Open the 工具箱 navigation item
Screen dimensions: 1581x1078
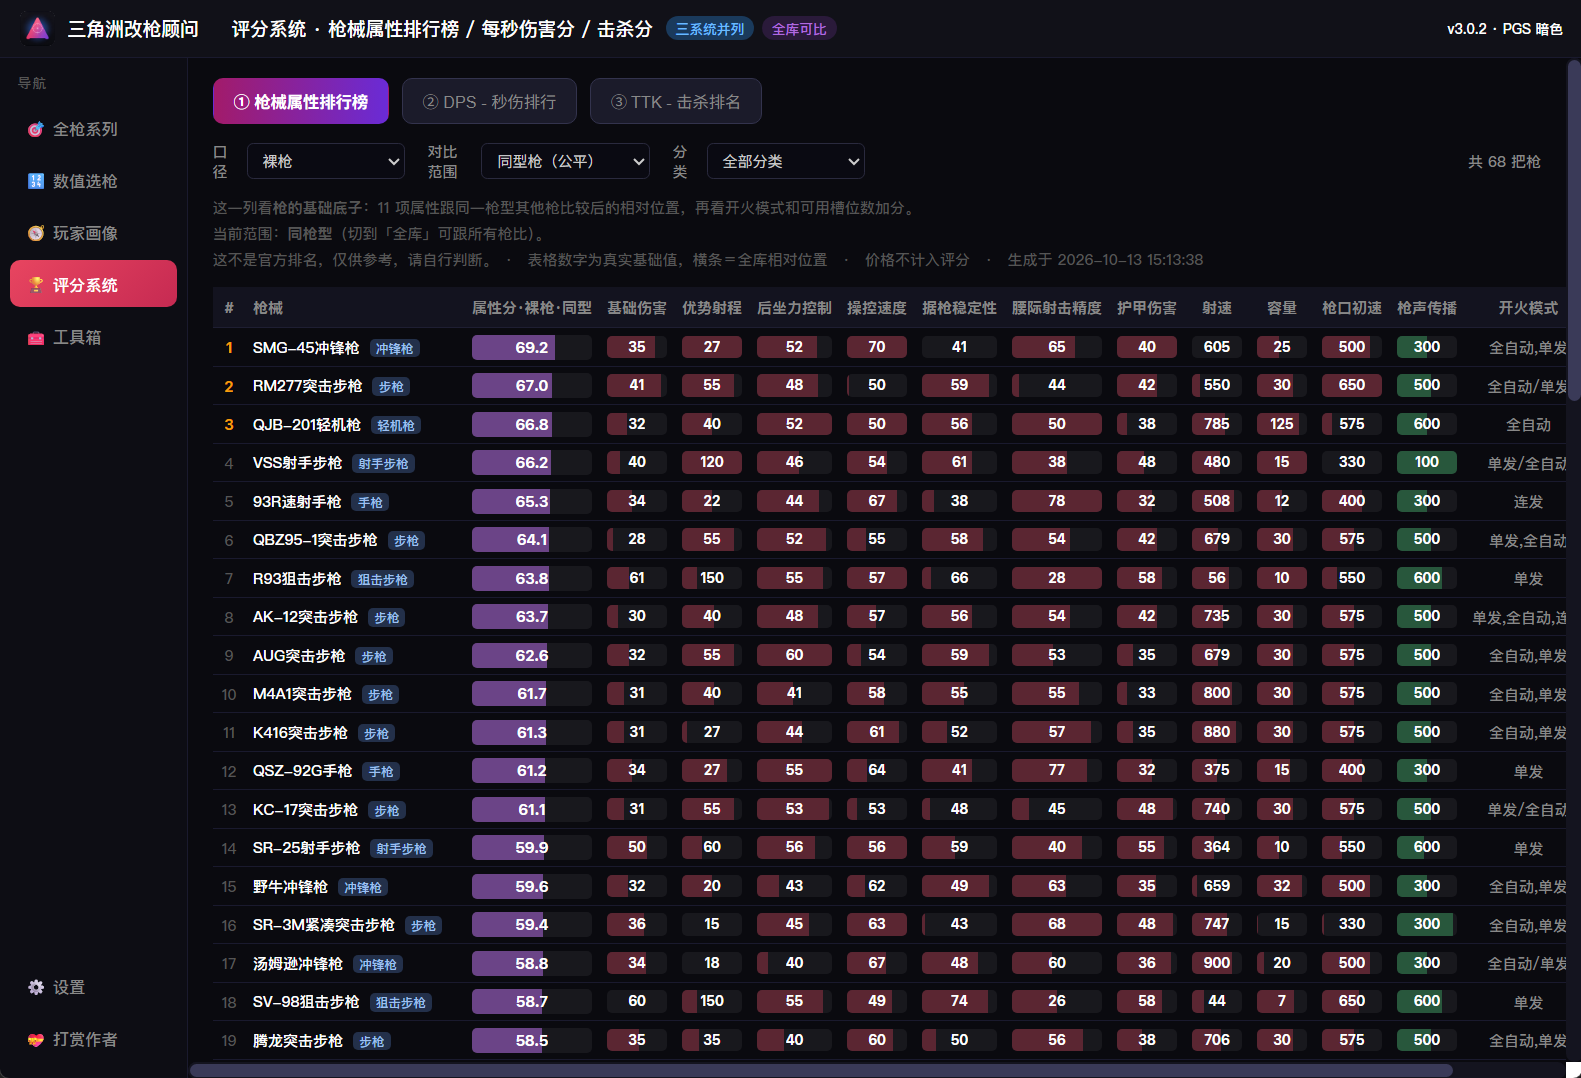[94, 337]
